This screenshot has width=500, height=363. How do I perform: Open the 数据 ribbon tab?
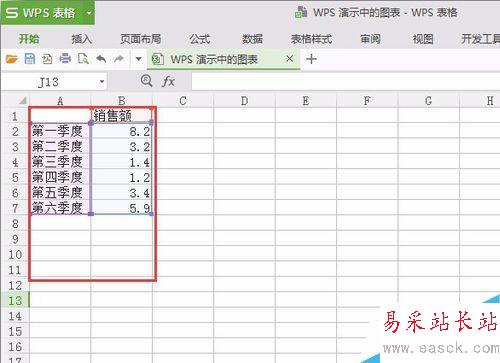tap(252, 39)
